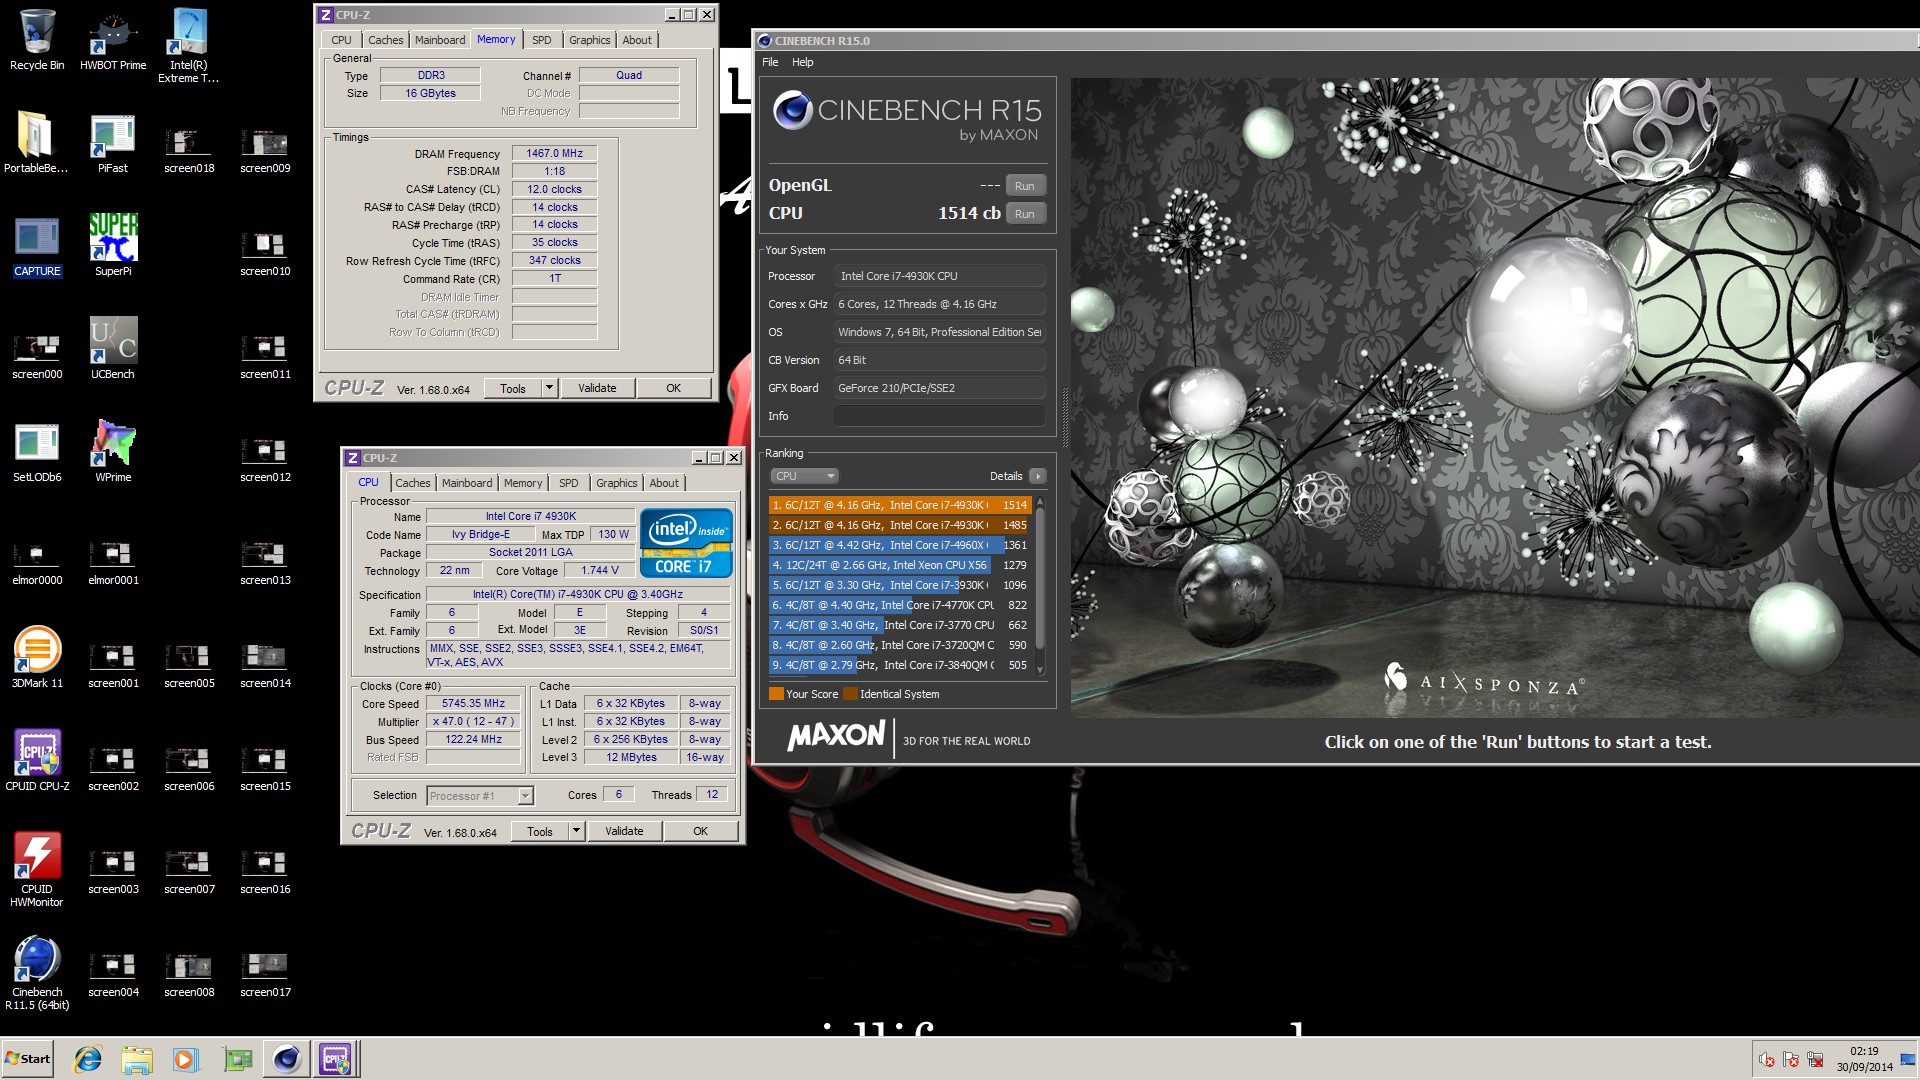Open Internet Explorer from taskbar
The image size is (1920, 1080).
88,1059
